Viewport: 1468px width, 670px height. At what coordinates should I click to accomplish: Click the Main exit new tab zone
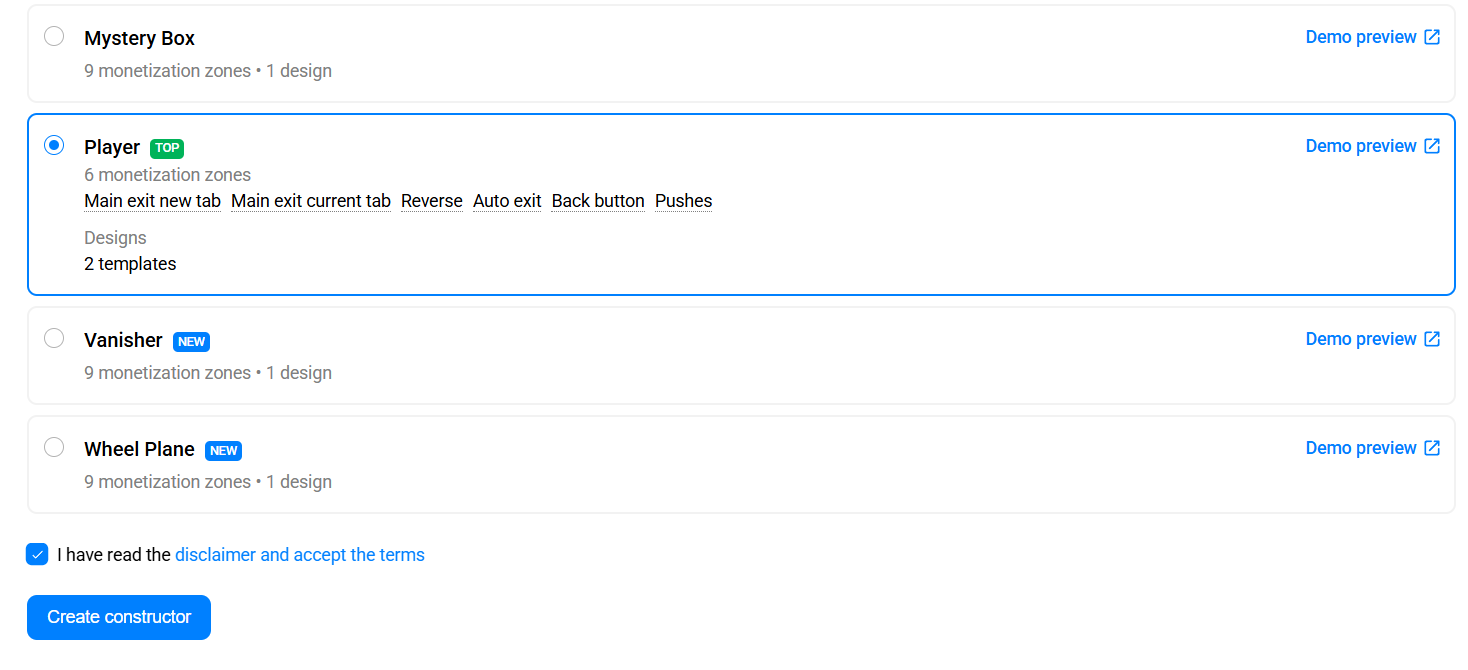click(152, 201)
